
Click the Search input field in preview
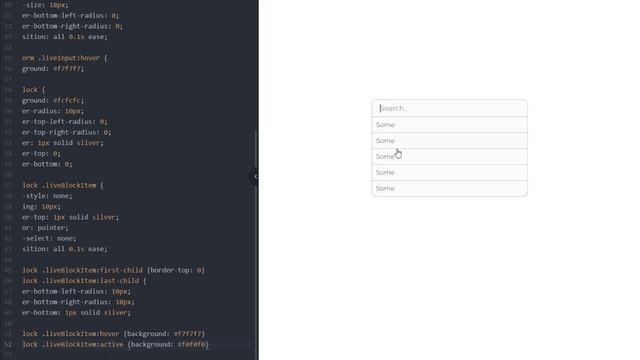(449, 108)
